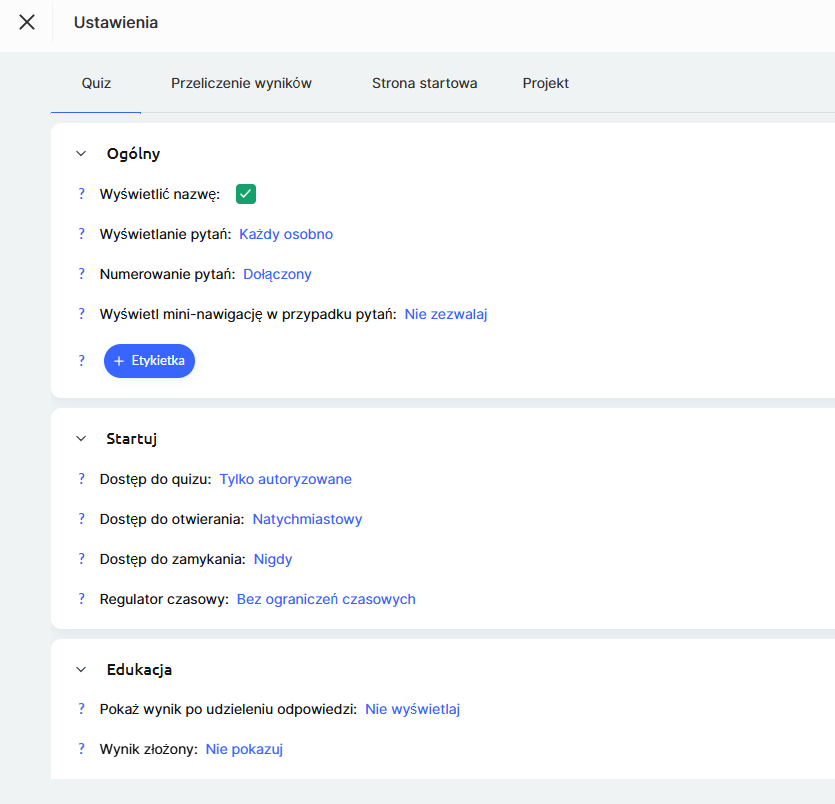The width and height of the screenshot is (835, 804).
Task: Add a label with the Etykietka button
Action: [149, 361]
